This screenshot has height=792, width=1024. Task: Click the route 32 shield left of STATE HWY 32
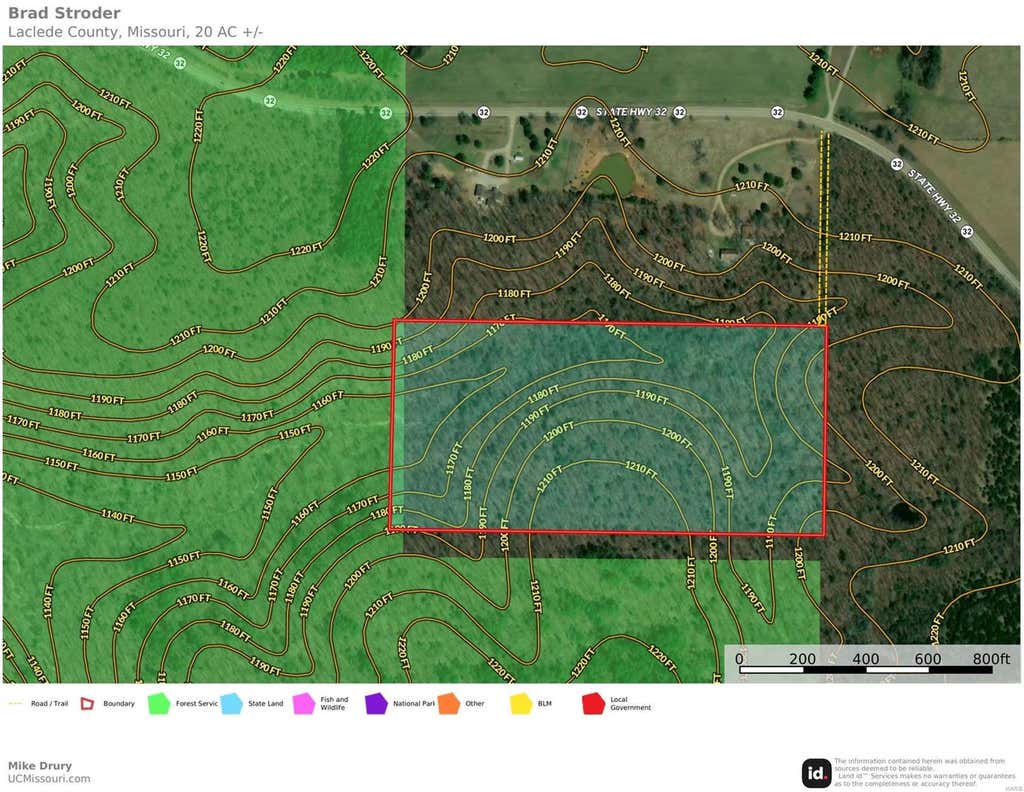pos(581,112)
